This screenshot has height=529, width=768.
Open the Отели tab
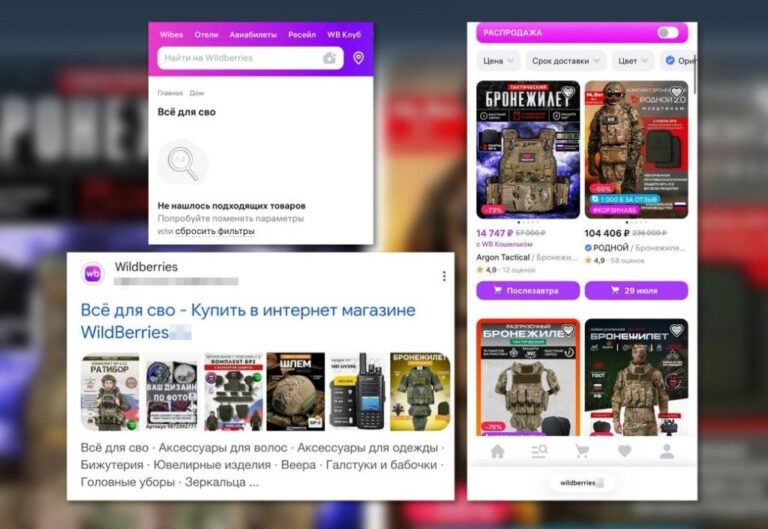[206, 35]
